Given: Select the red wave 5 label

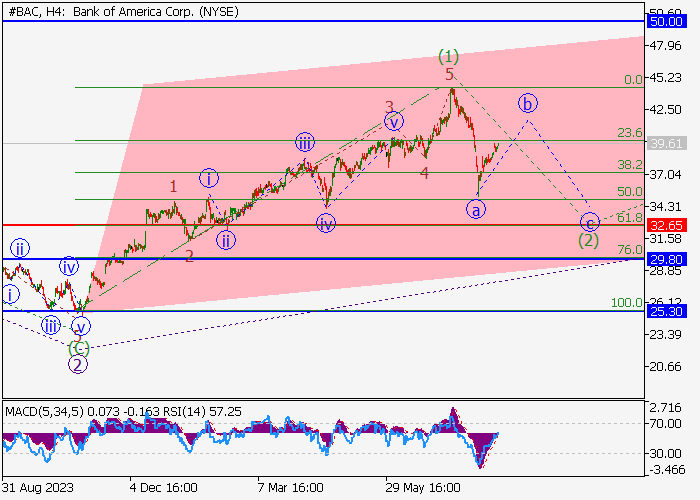Looking at the screenshot, I should (x=450, y=75).
